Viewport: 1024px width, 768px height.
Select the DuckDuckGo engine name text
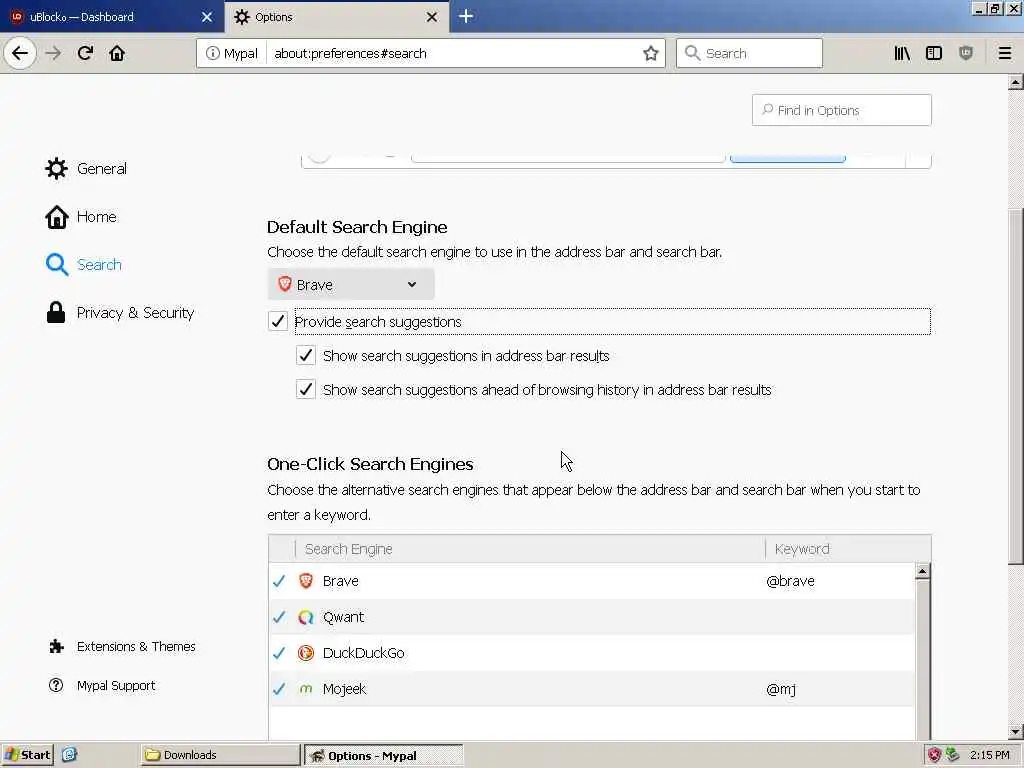click(363, 653)
